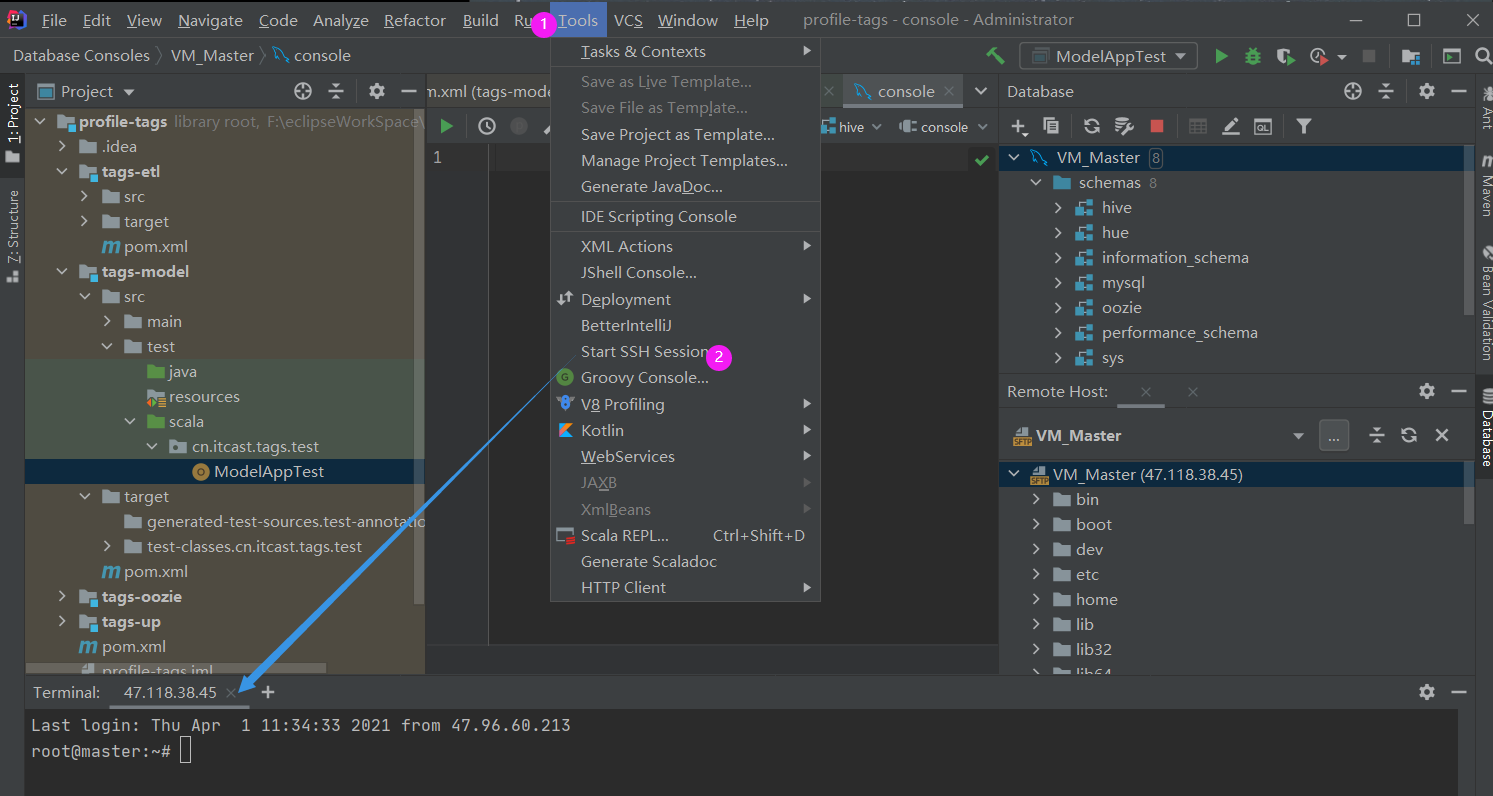Start debugging with the green bug icon
1493x796 pixels.
pos(1253,57)
